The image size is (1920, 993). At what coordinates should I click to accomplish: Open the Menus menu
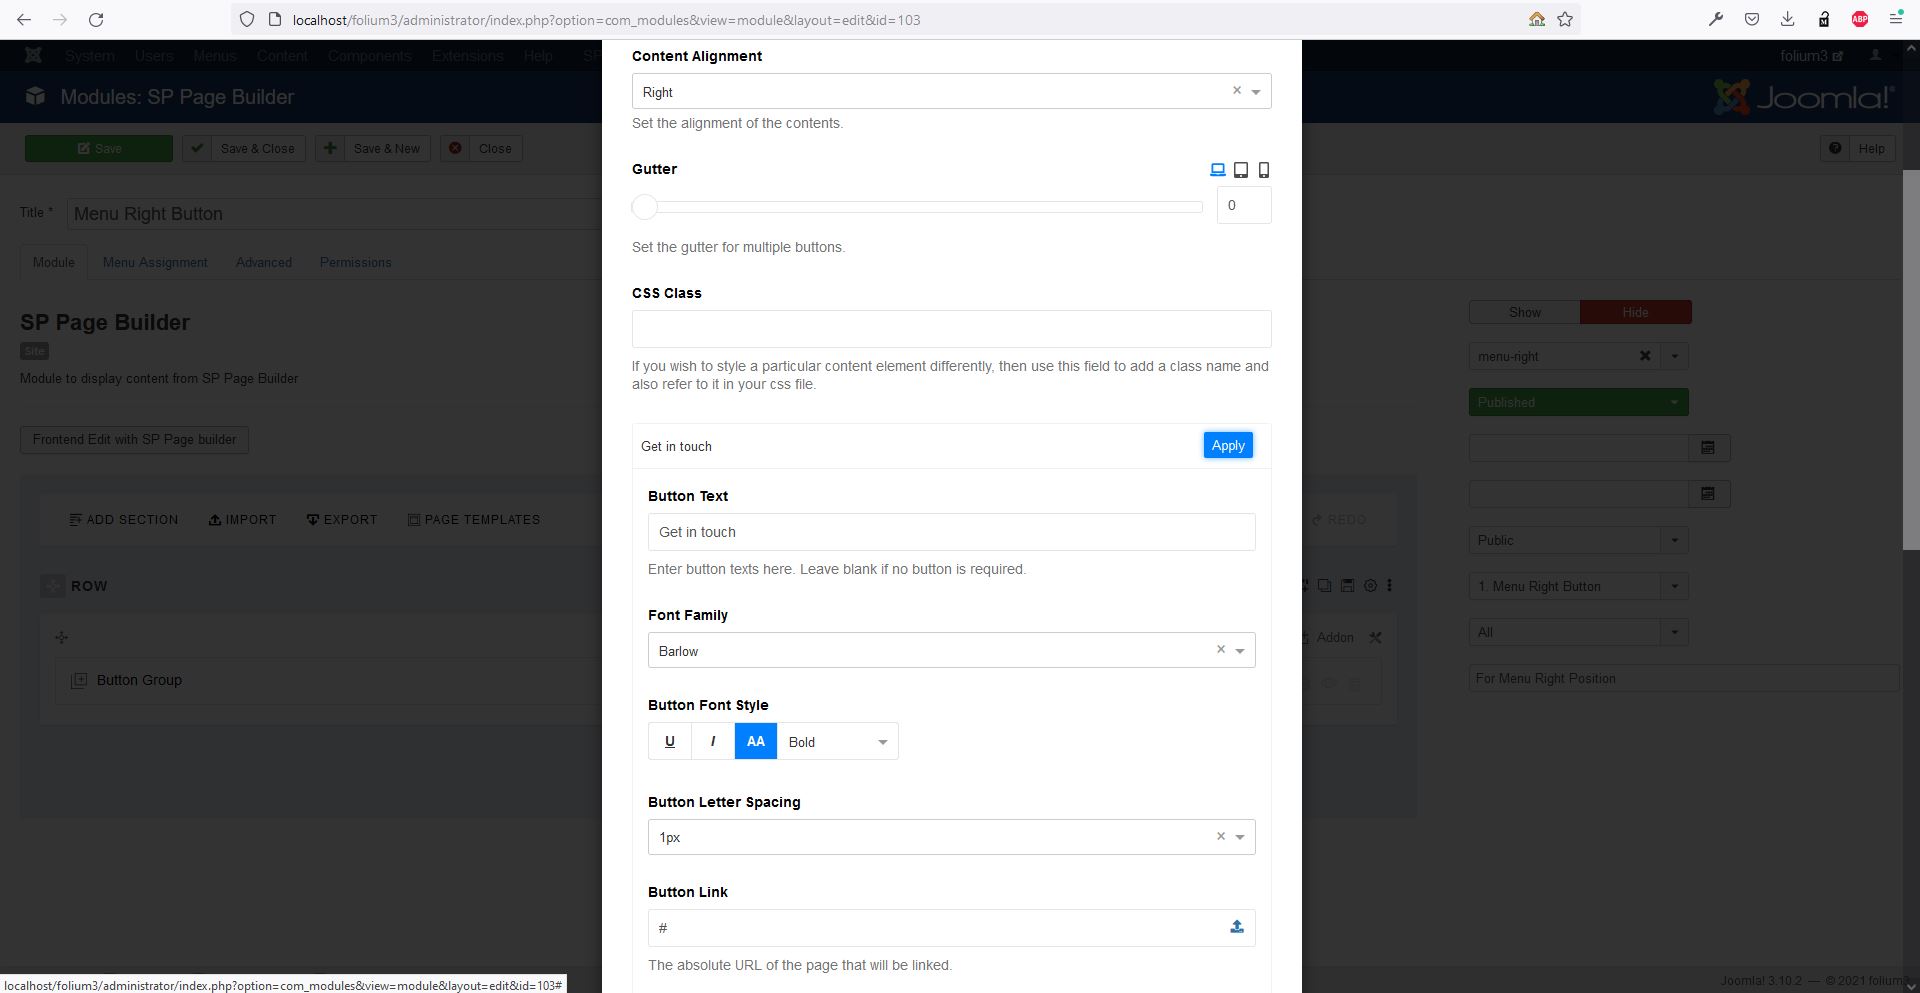point(215,56)
